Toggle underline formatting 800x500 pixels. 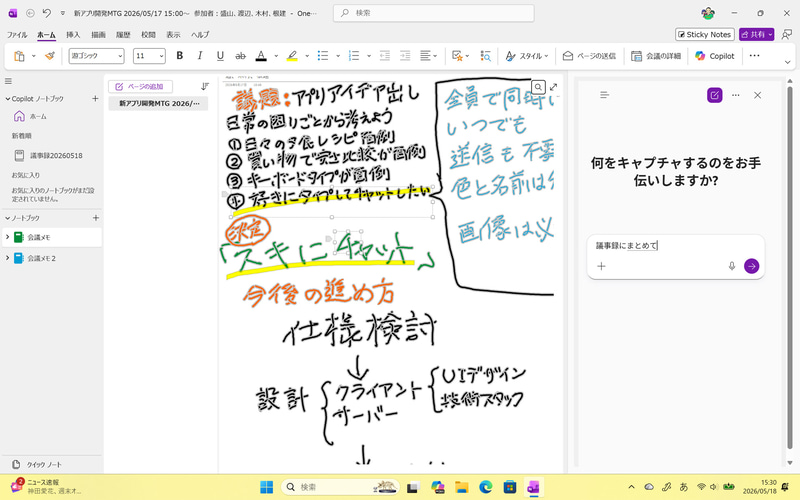[x=220, y=56]
